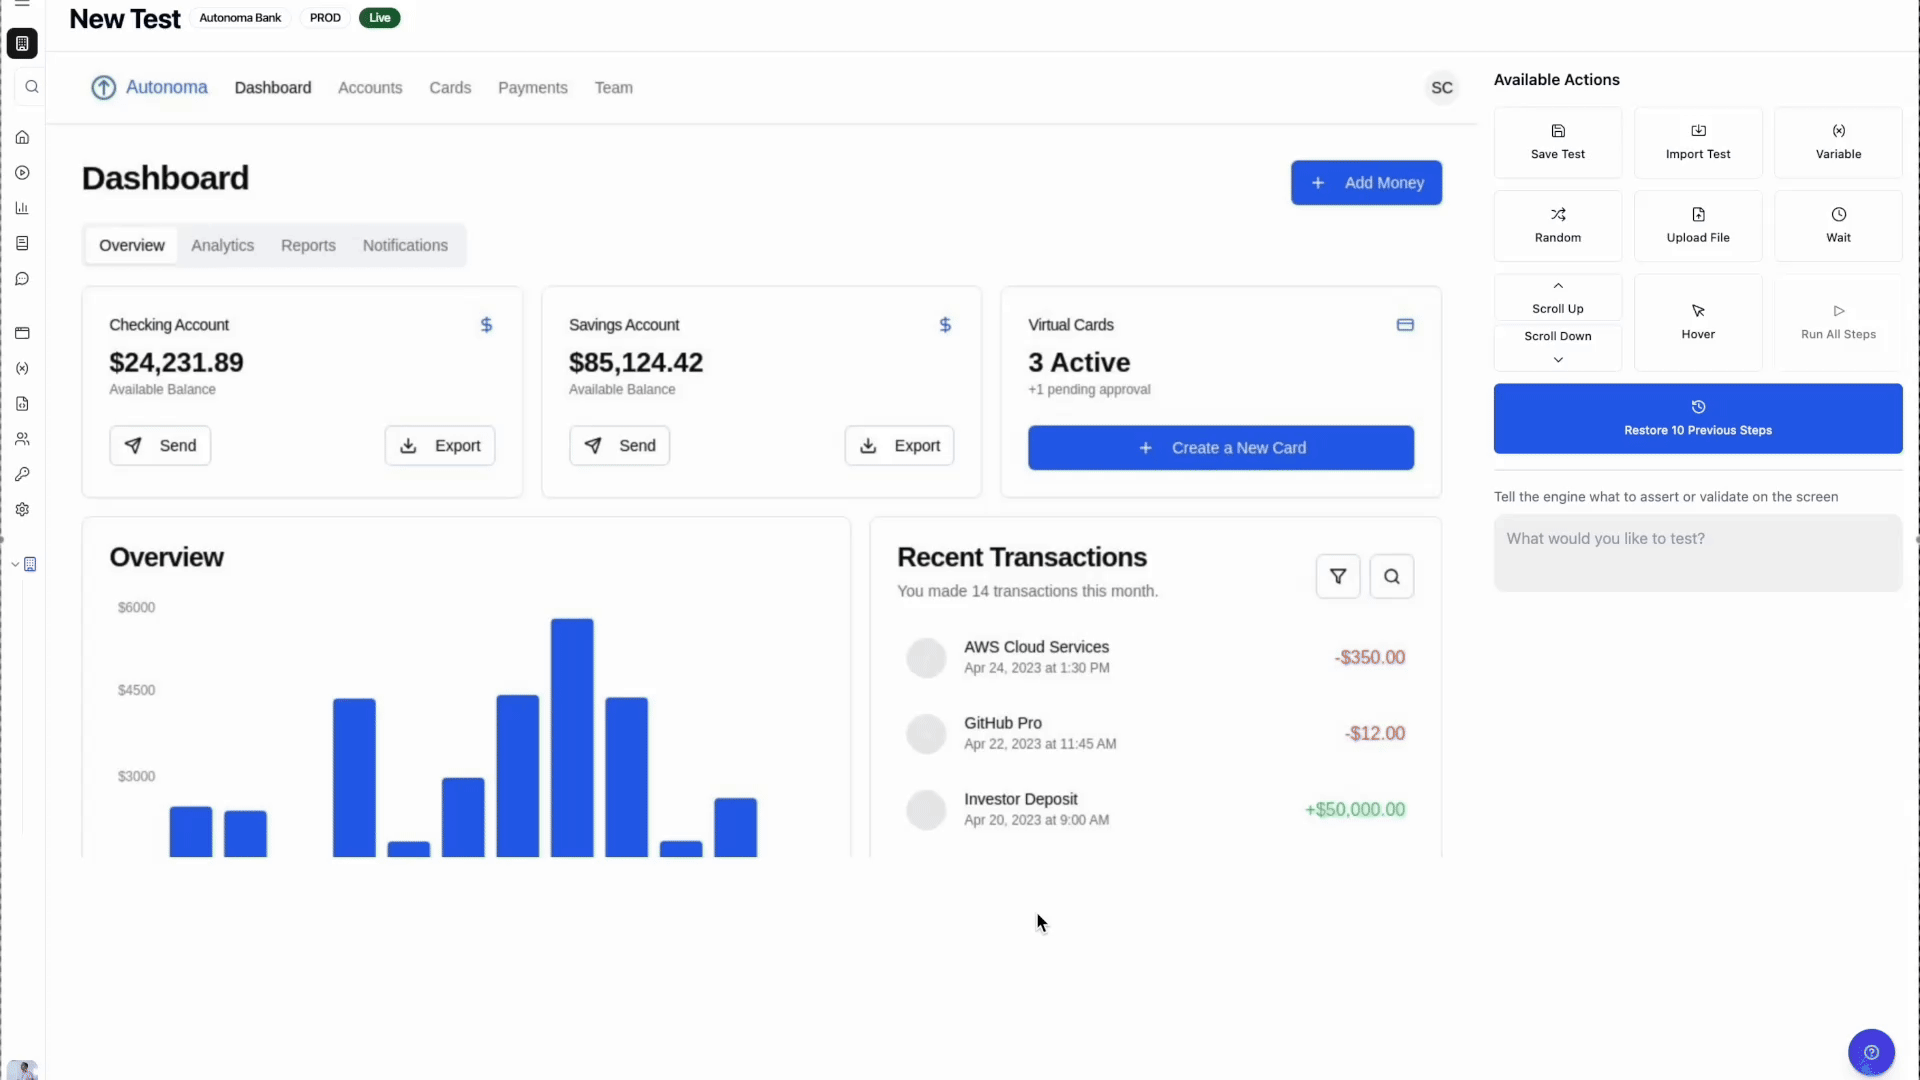The height and width of the screenshot is (1080, 1920).
Task: Focus the 'What would you like to test?' field
Action: (x=1697, y=552)
